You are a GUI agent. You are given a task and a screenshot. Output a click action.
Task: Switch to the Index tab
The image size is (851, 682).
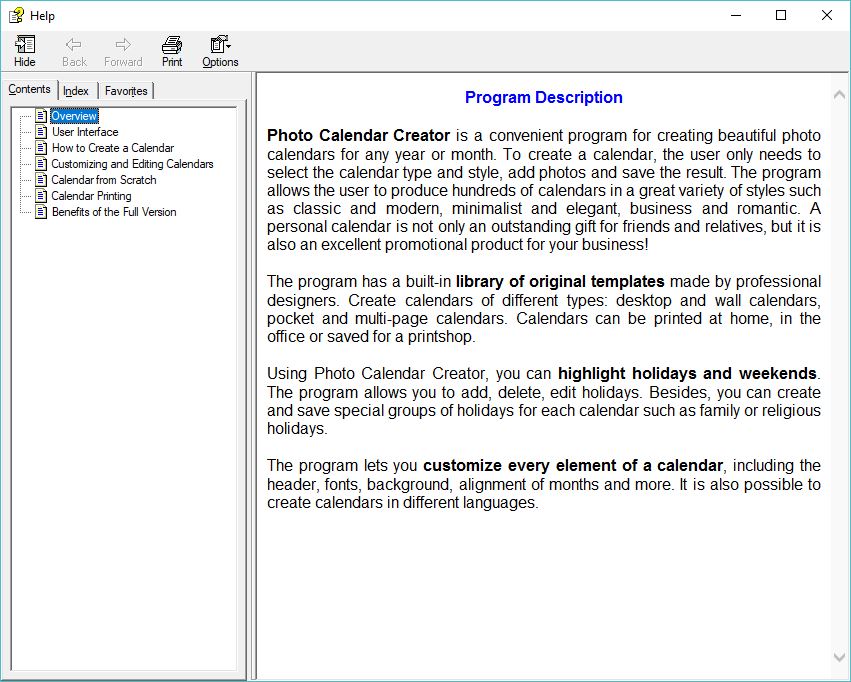[75, 91]
